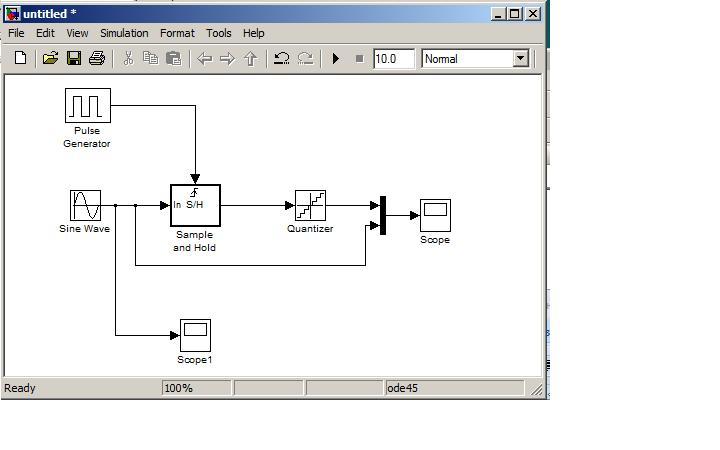The height and width of the screenshot is (450, 720).
Task: Click the Ready status text
Action: point(20,388)
